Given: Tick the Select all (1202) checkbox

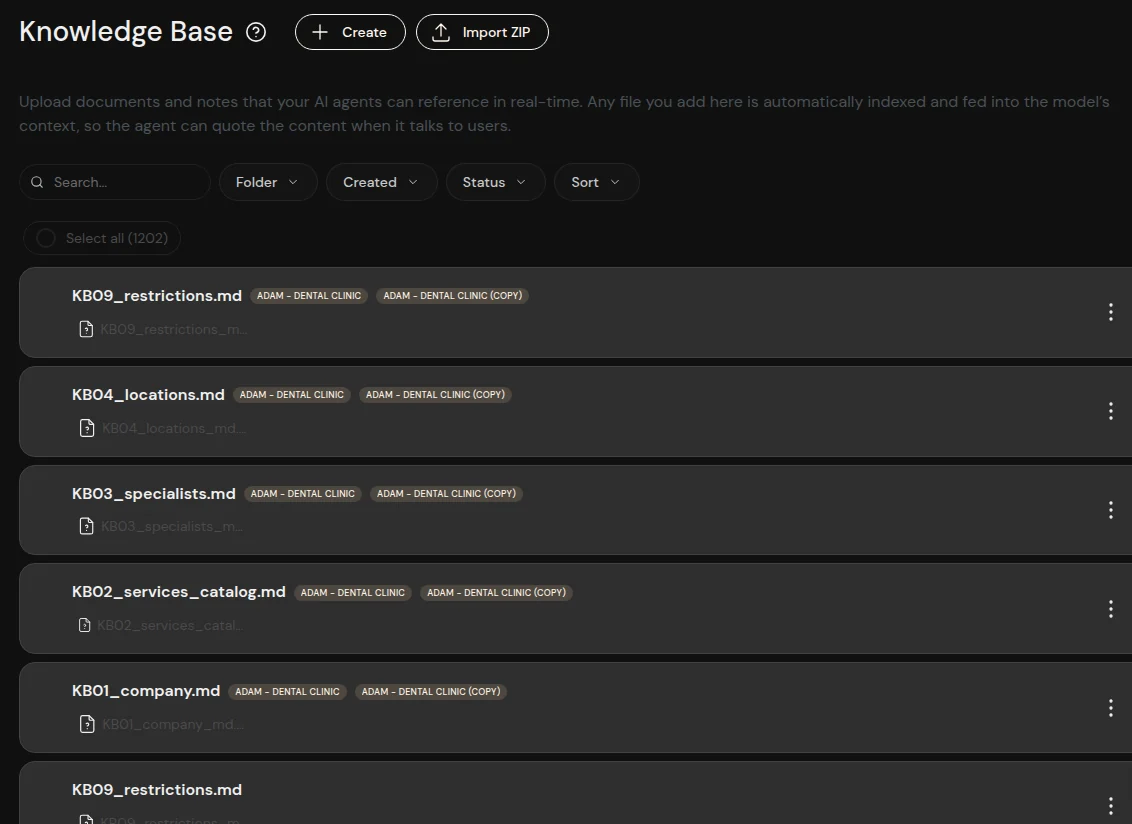Looking at the screenshot, I should tap(45, 238).
